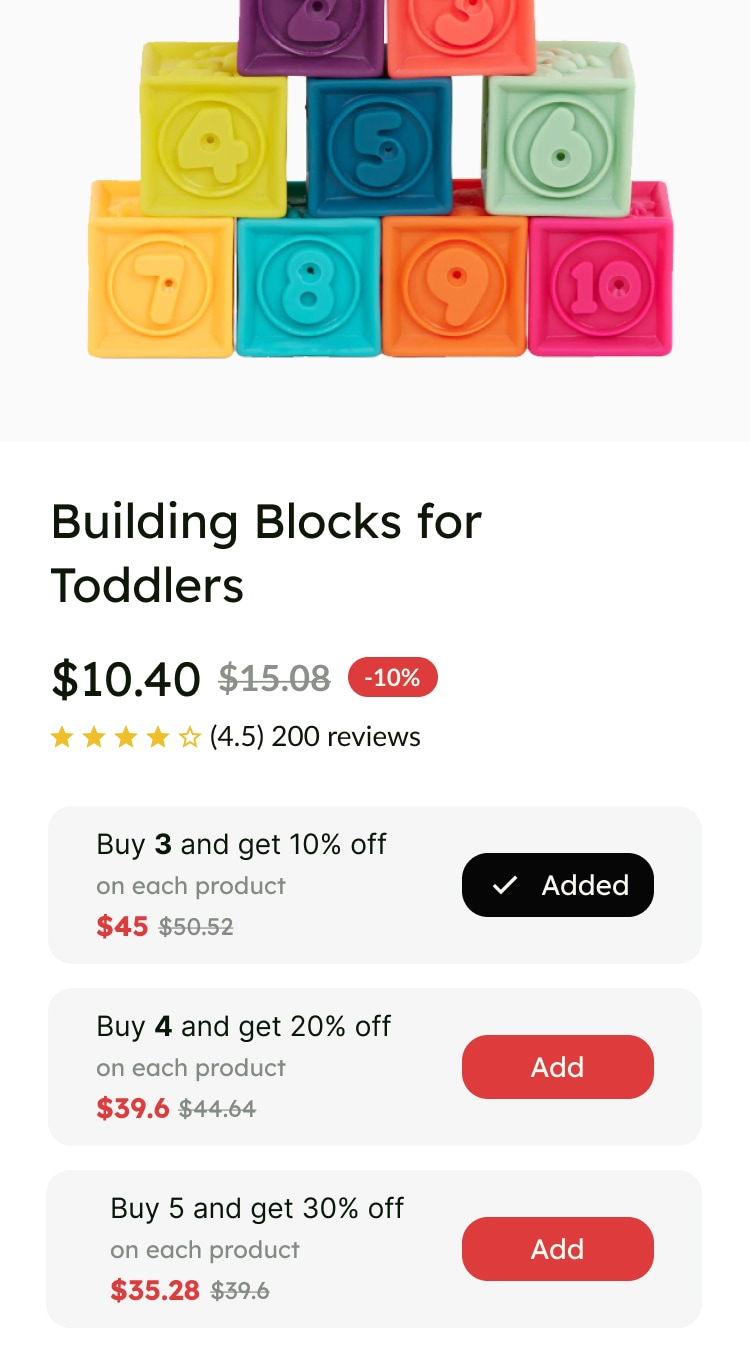Click the fourth gold rating star
Screen dimensions: 750x1370
(158, 738)
